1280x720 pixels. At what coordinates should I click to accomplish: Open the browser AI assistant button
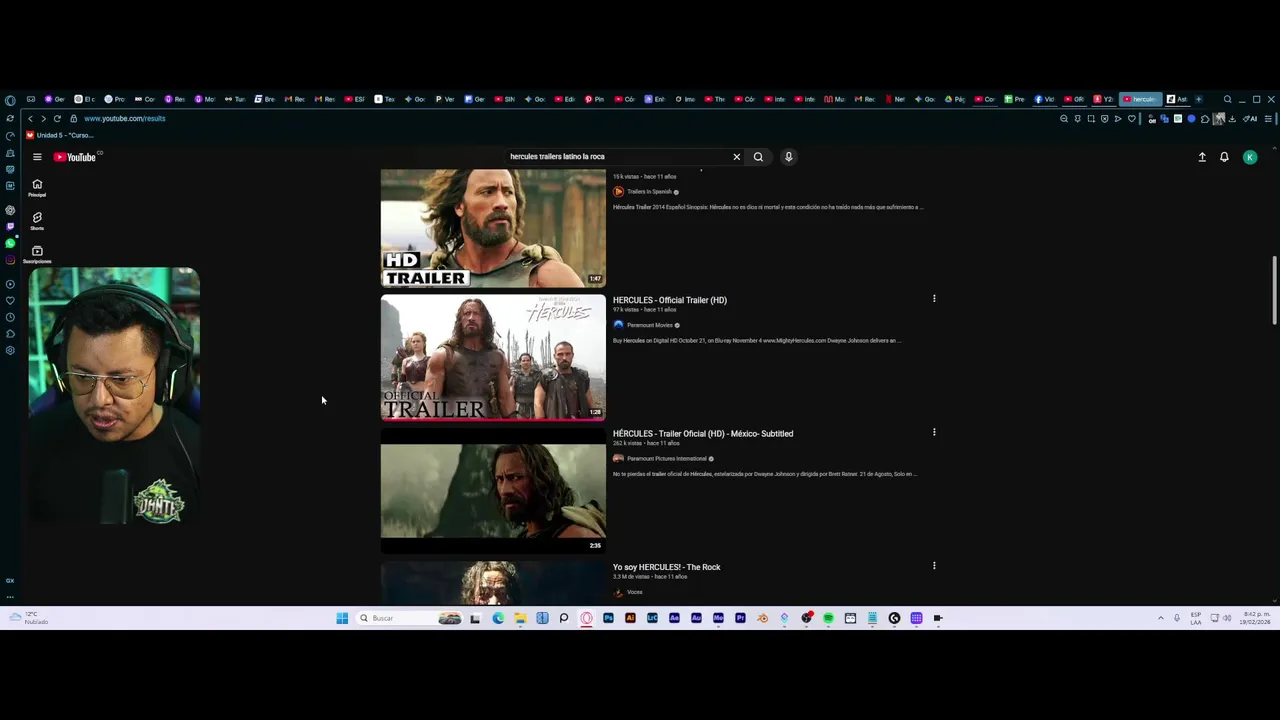[1251, 119]
